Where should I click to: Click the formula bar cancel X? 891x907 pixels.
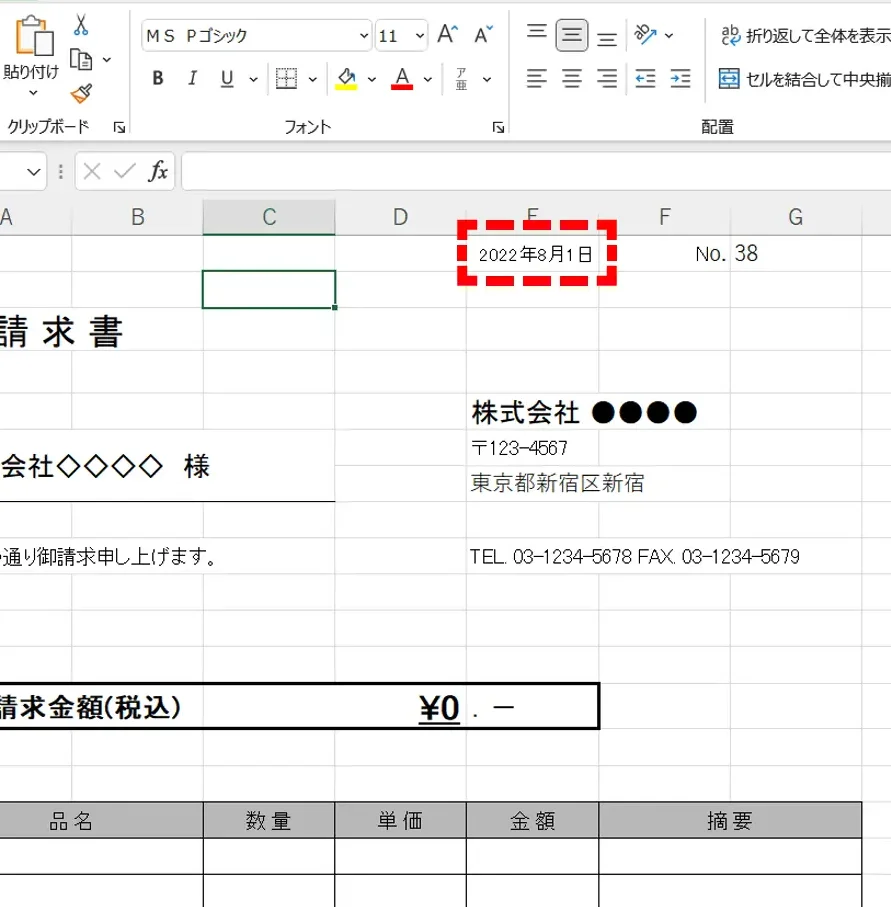(x=92, y=171)
